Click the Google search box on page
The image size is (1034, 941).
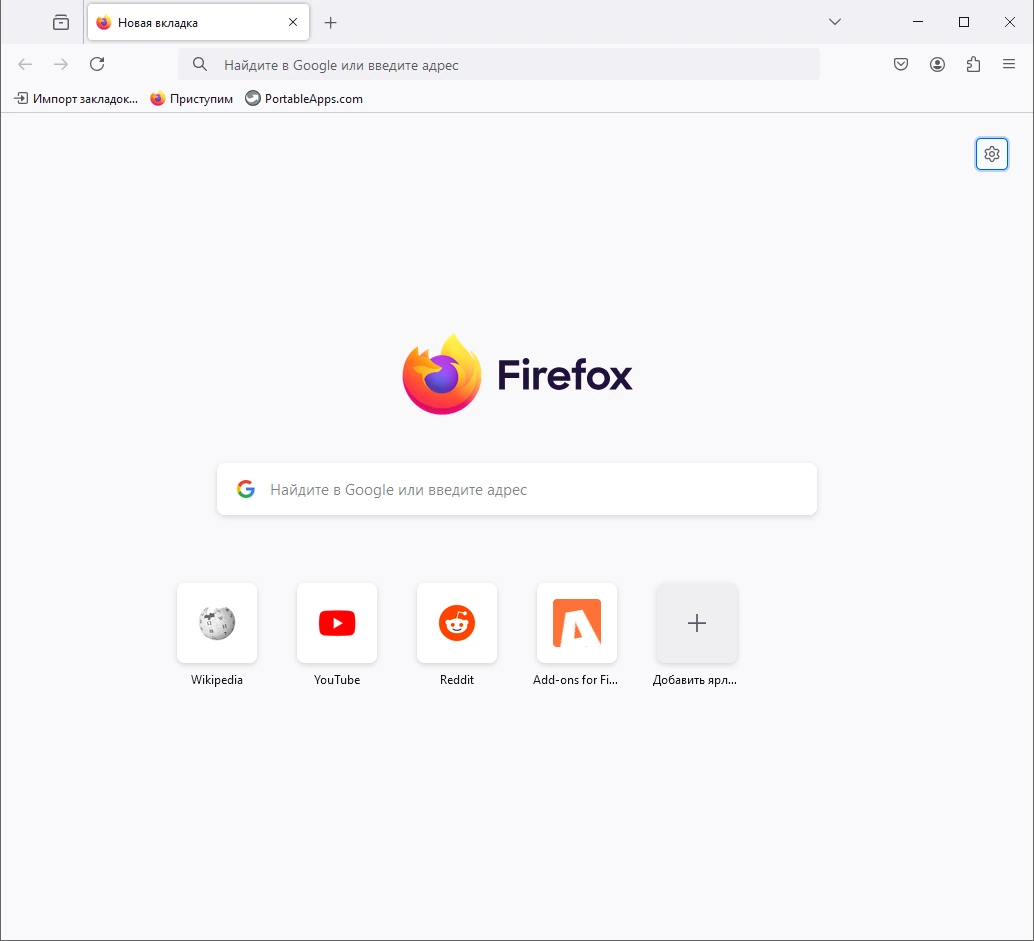(x=516, y=489)
